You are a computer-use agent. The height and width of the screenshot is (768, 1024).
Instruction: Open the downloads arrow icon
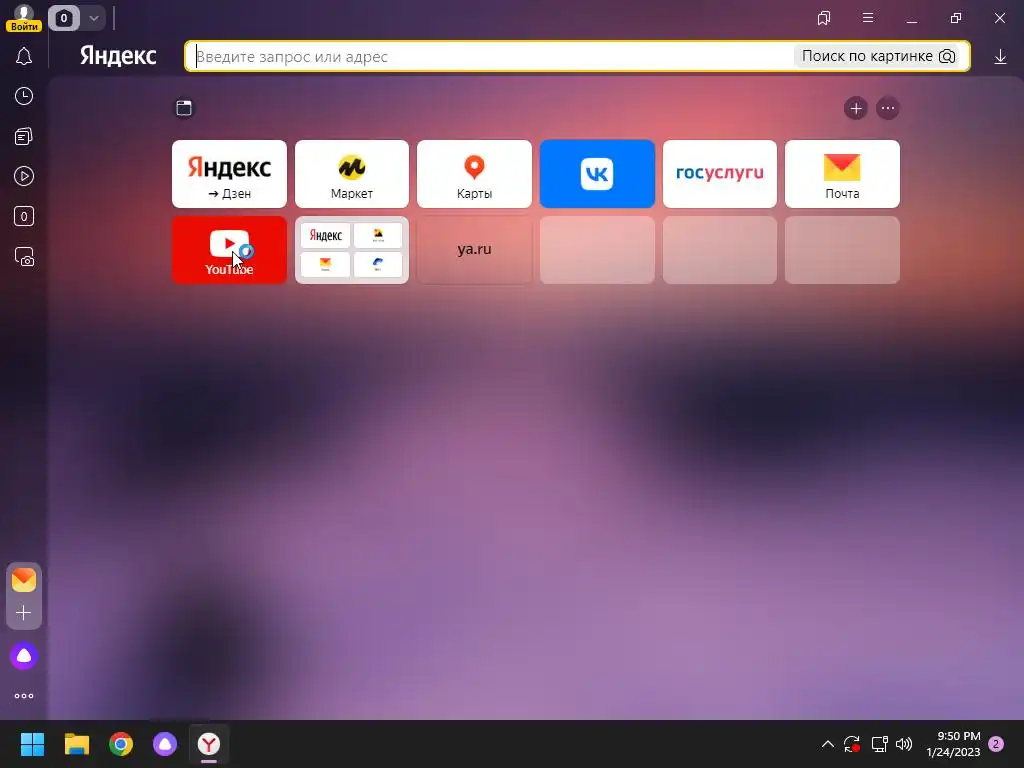coord(1000,57)
